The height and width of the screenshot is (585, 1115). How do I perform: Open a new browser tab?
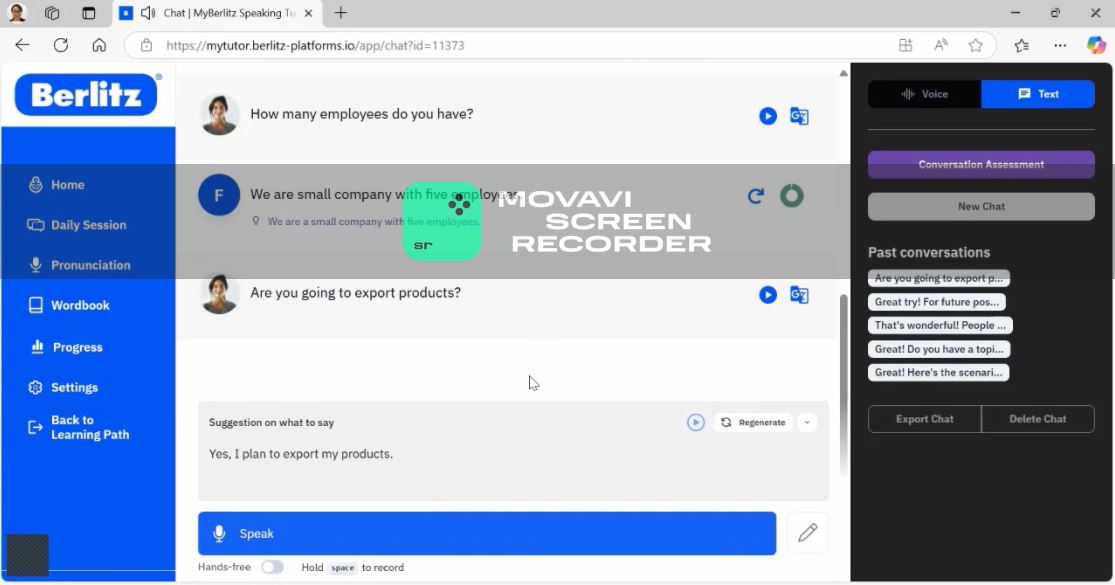point(341,13)
